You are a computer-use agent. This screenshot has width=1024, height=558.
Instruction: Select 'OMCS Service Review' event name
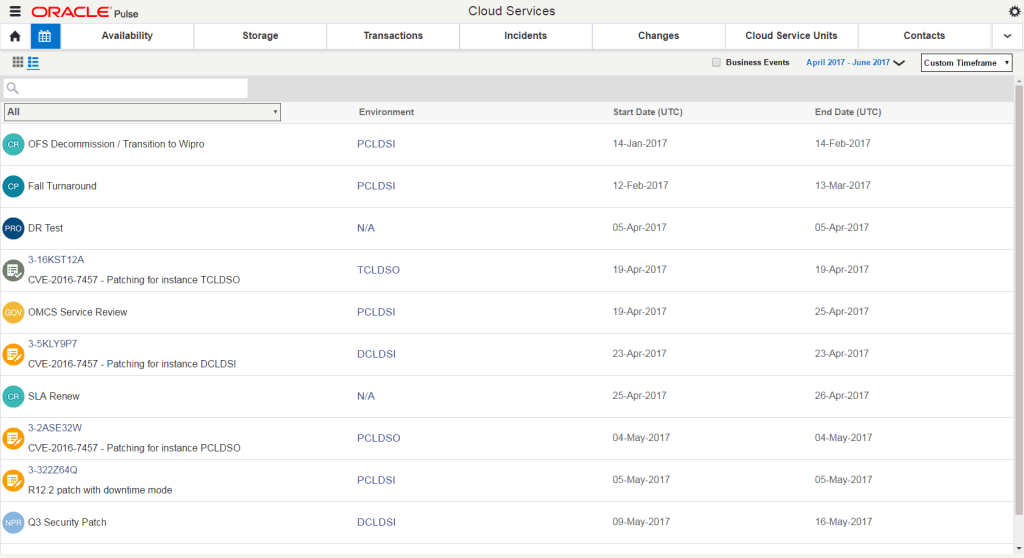coord(78,312)
